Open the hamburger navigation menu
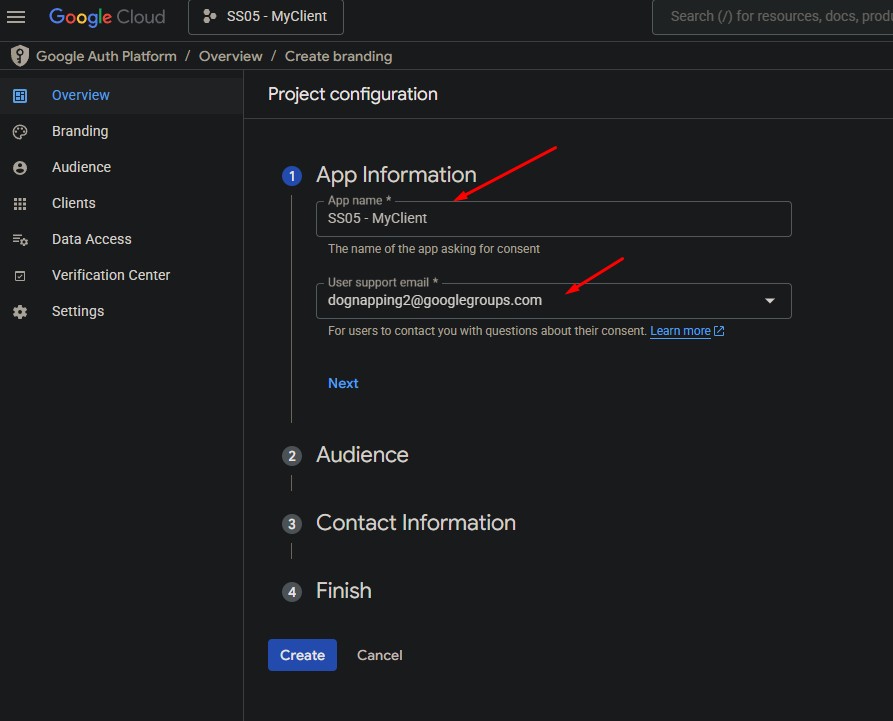Image resolution: width=893 pixels, height=721 pixels. point(16,17)
